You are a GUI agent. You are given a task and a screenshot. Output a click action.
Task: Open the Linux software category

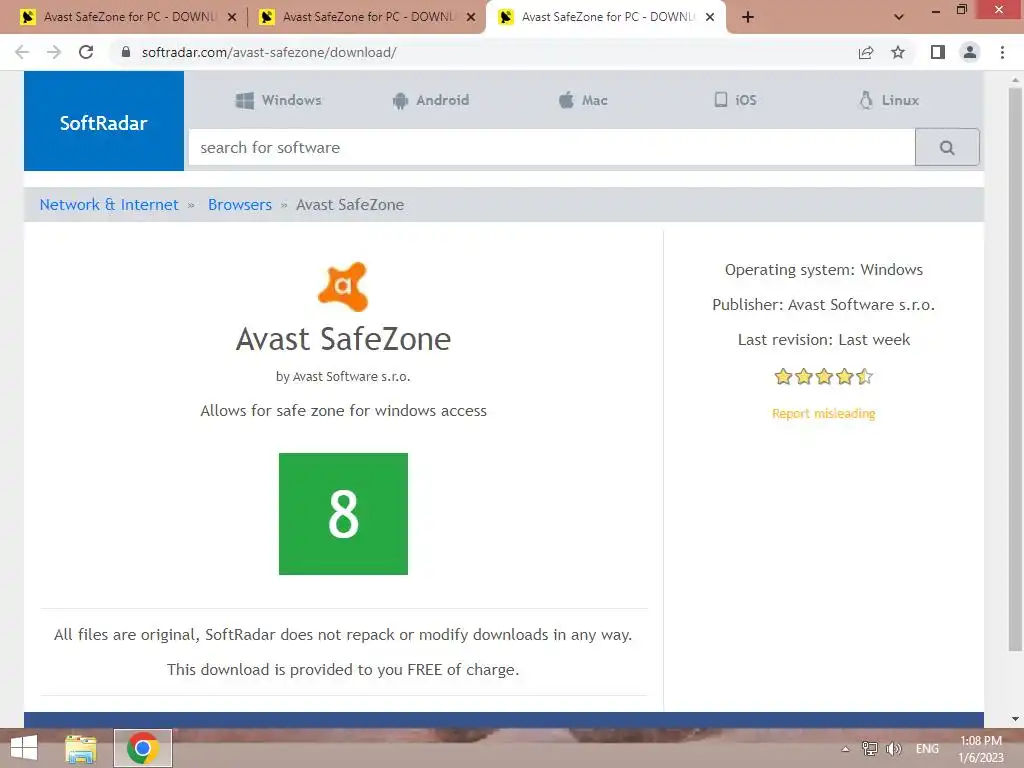pyautogui.click(x=889, y=100)
